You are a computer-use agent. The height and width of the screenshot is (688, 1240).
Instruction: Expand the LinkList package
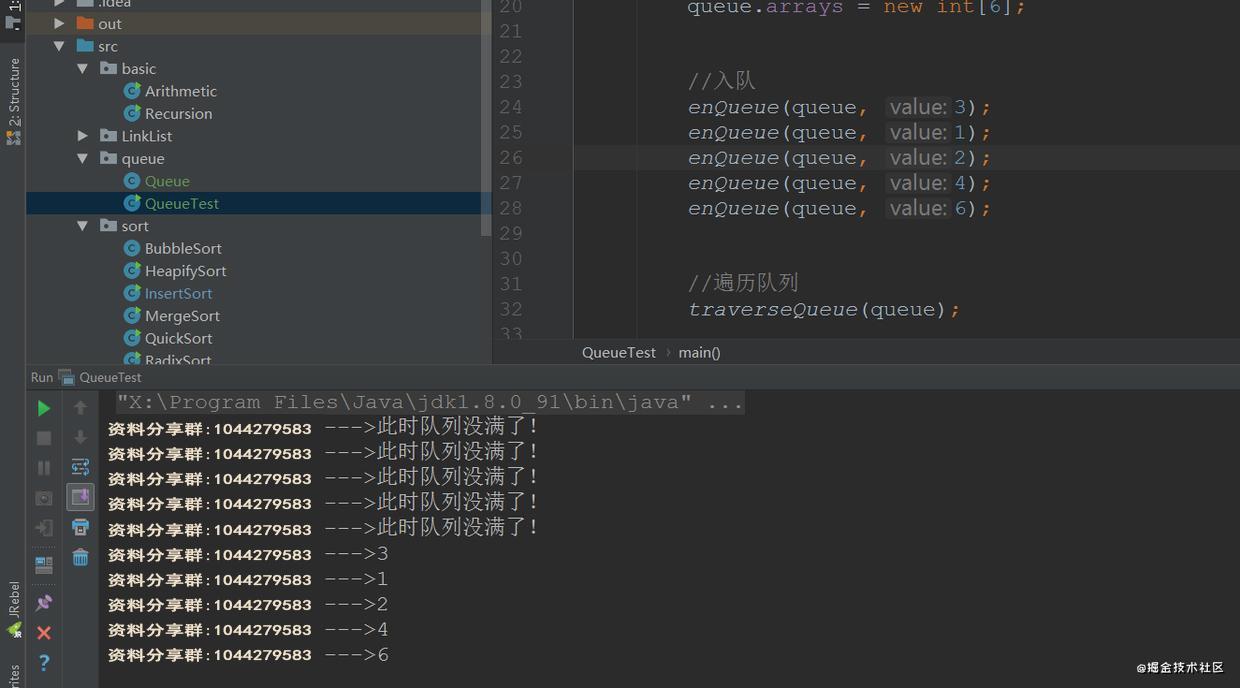pos(83,136)
